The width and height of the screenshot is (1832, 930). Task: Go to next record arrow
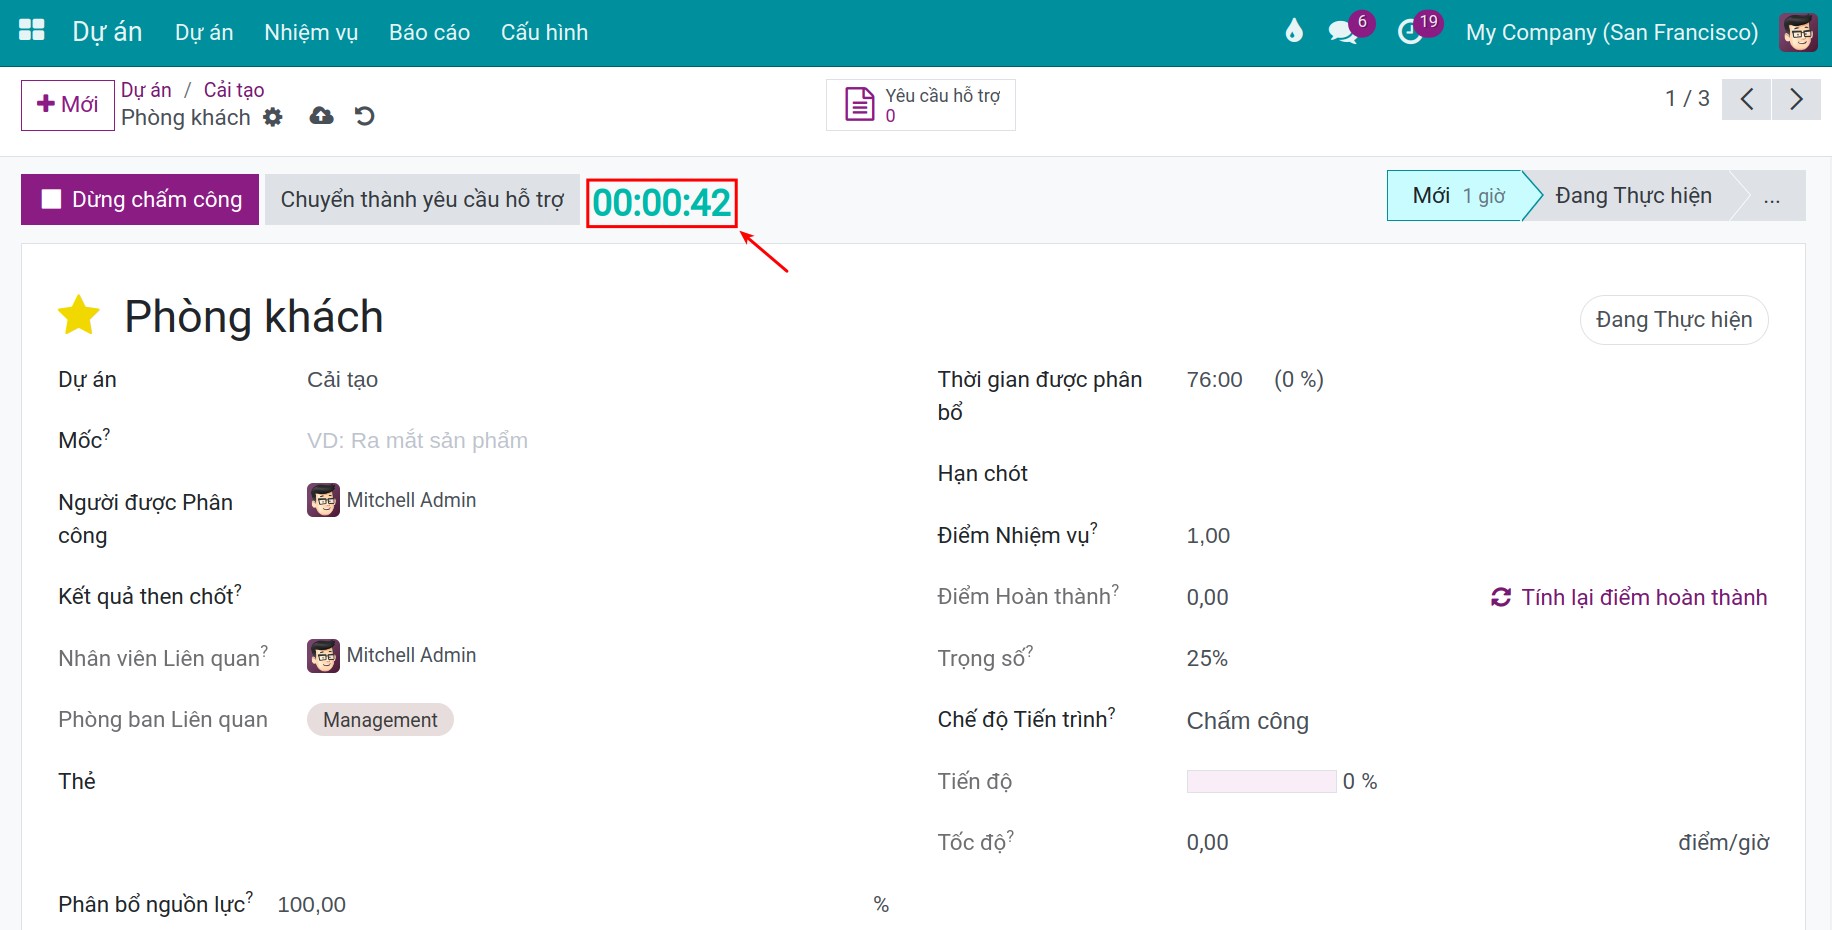point(1796,99)
